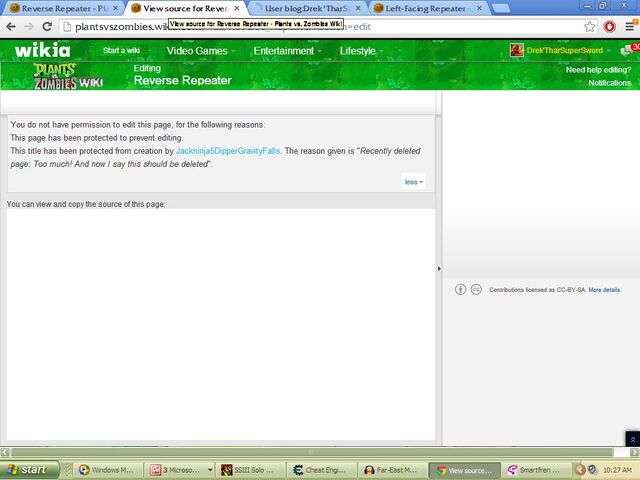Switch to Smartfren taskbar item

click(536, 470)
